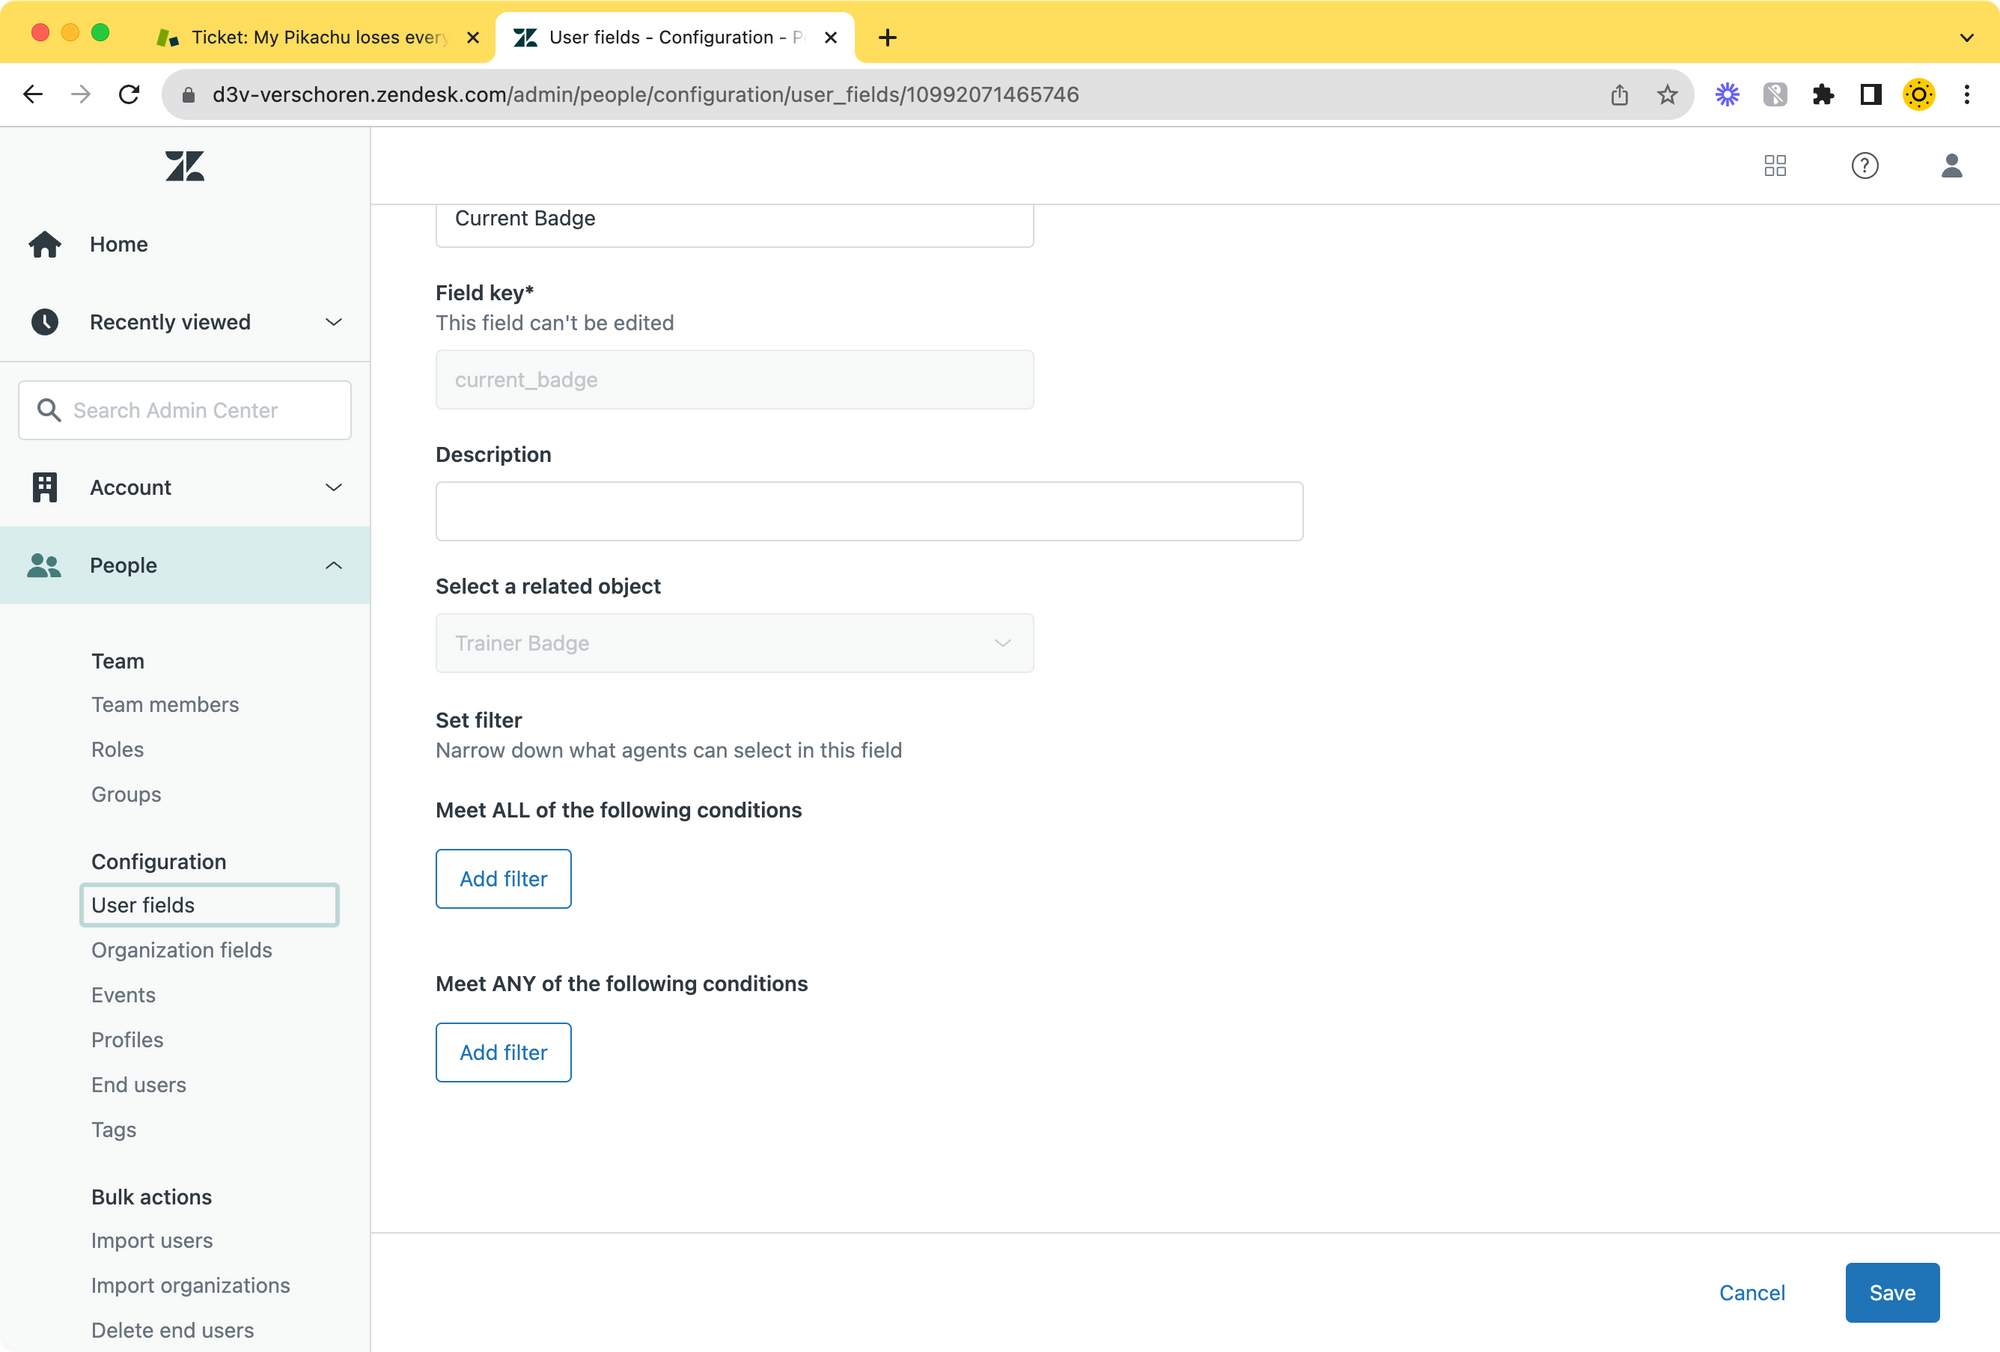Add filter under ANY conditions
The image size is (2000, 1352).
coord(503,1053)
